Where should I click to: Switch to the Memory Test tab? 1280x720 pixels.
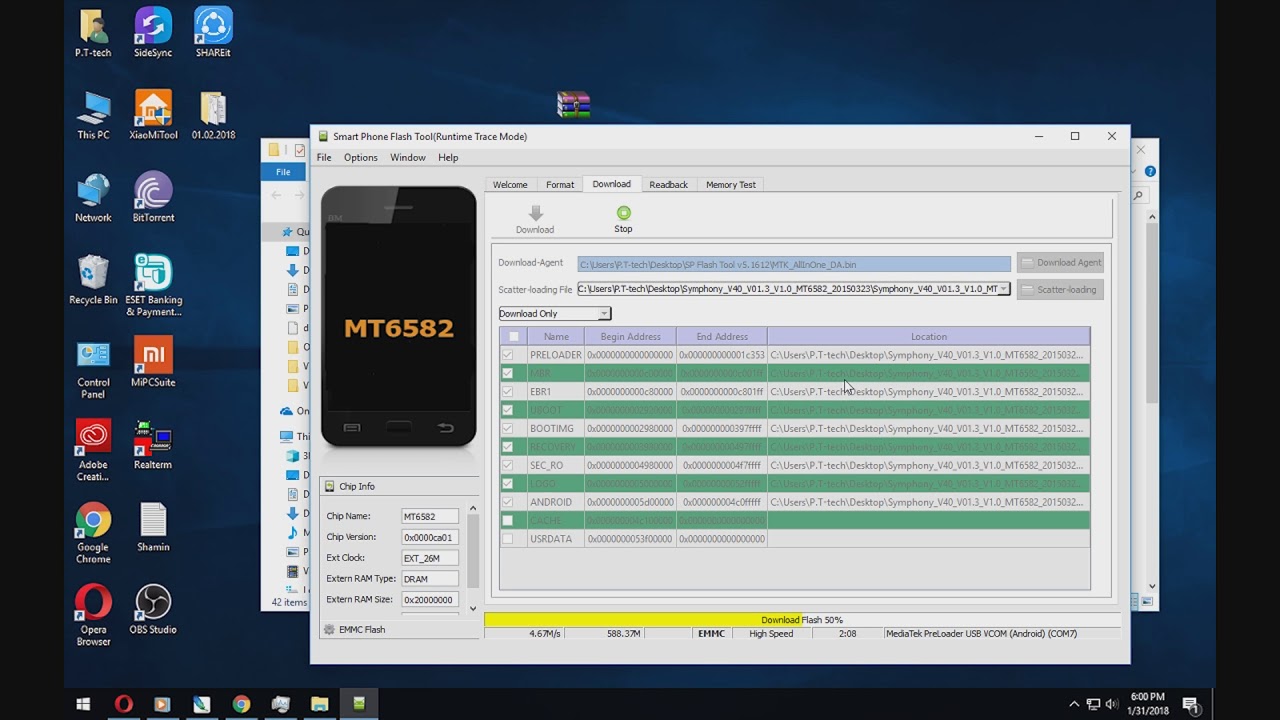pos(731,185)
